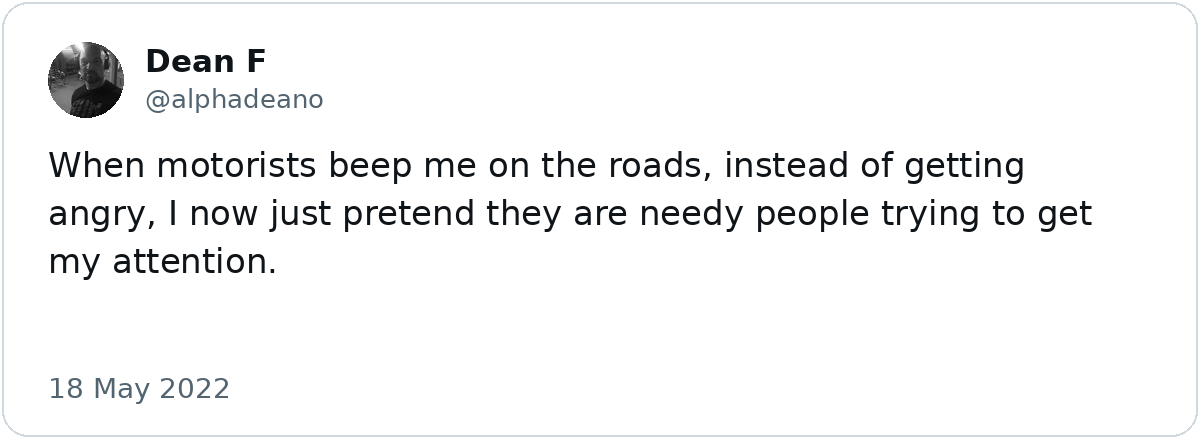Click the letter F in the display name
Image resolution: width=1200 pixels, height=439 pixels.
pyautogui.click(x=256, y=62)
